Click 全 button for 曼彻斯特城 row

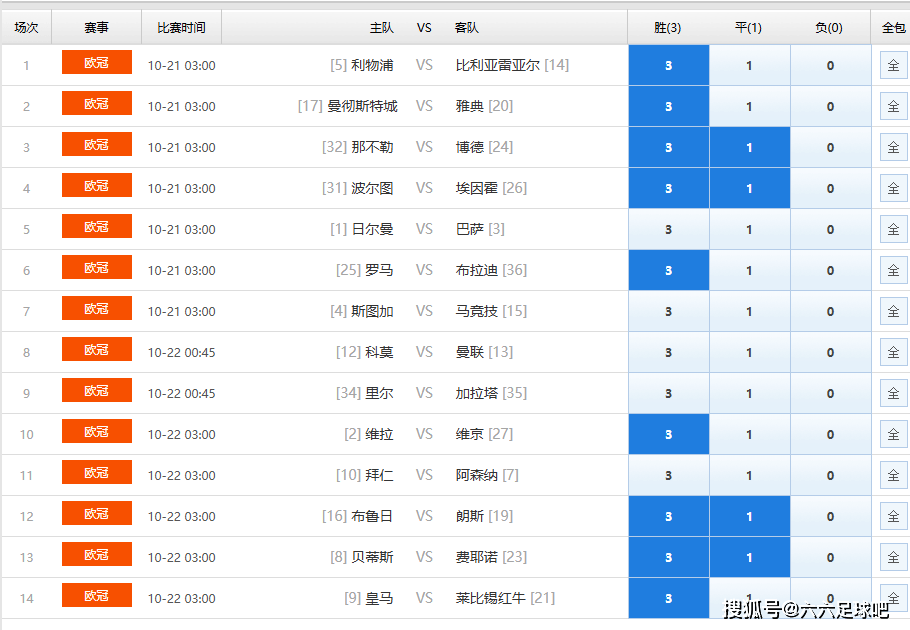click(x=894, y=107)
